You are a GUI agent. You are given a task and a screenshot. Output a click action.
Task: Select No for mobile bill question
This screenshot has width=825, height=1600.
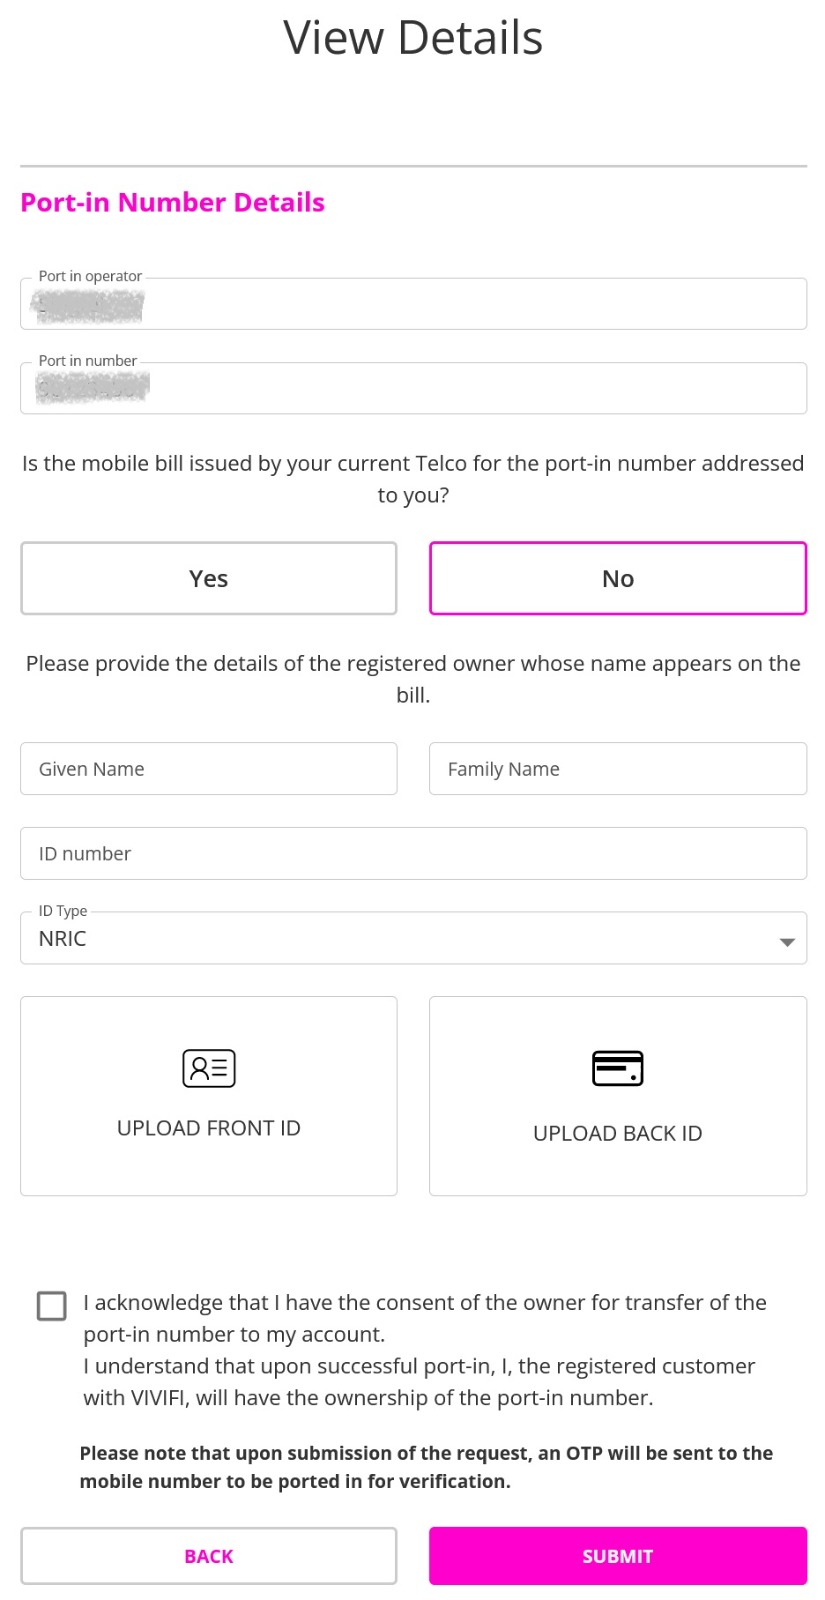click(x=616, y=578)
